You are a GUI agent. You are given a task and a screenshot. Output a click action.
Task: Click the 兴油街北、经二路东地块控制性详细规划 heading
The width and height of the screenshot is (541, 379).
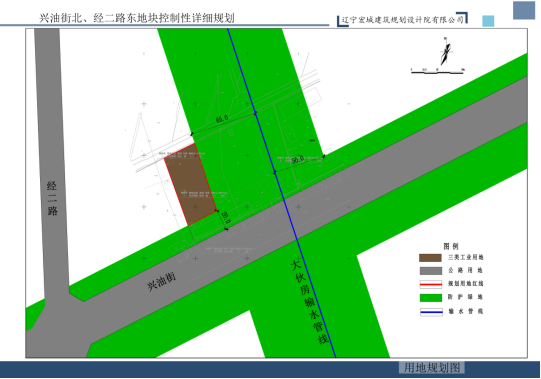coord(137,18)
